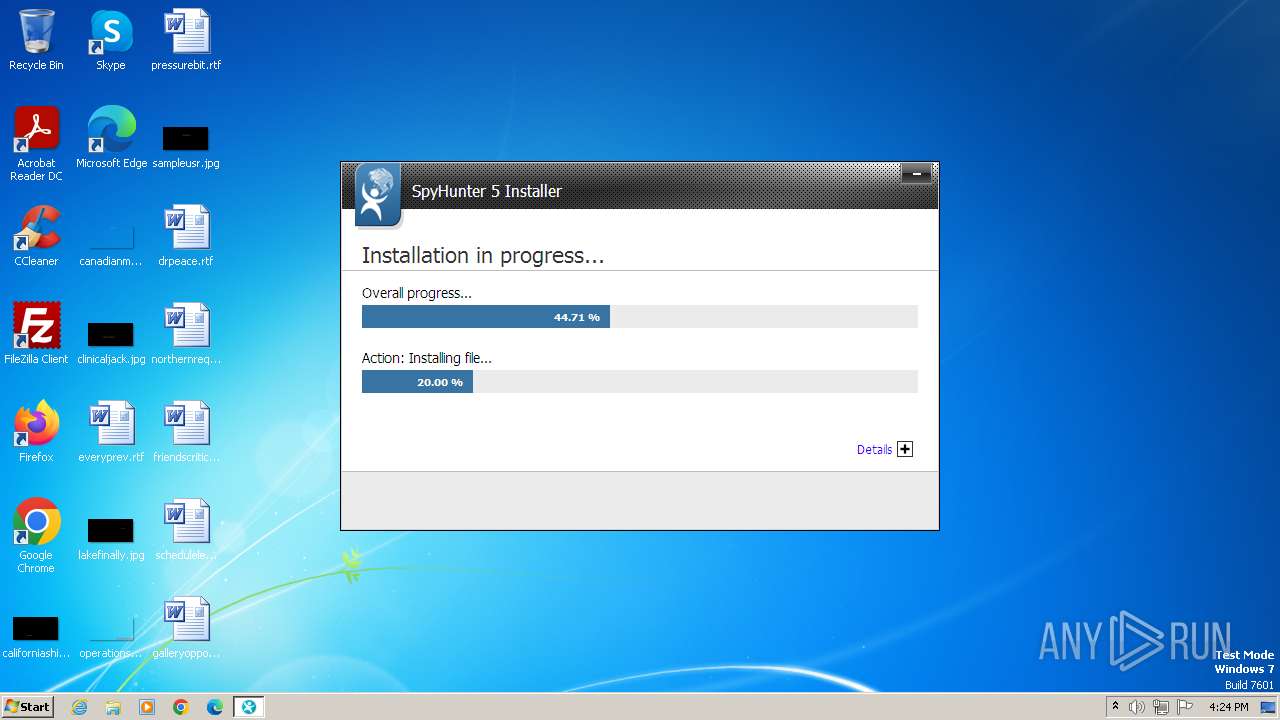
Task: Open File Explorer from taskbar
Action: click(x=113, y=707)
